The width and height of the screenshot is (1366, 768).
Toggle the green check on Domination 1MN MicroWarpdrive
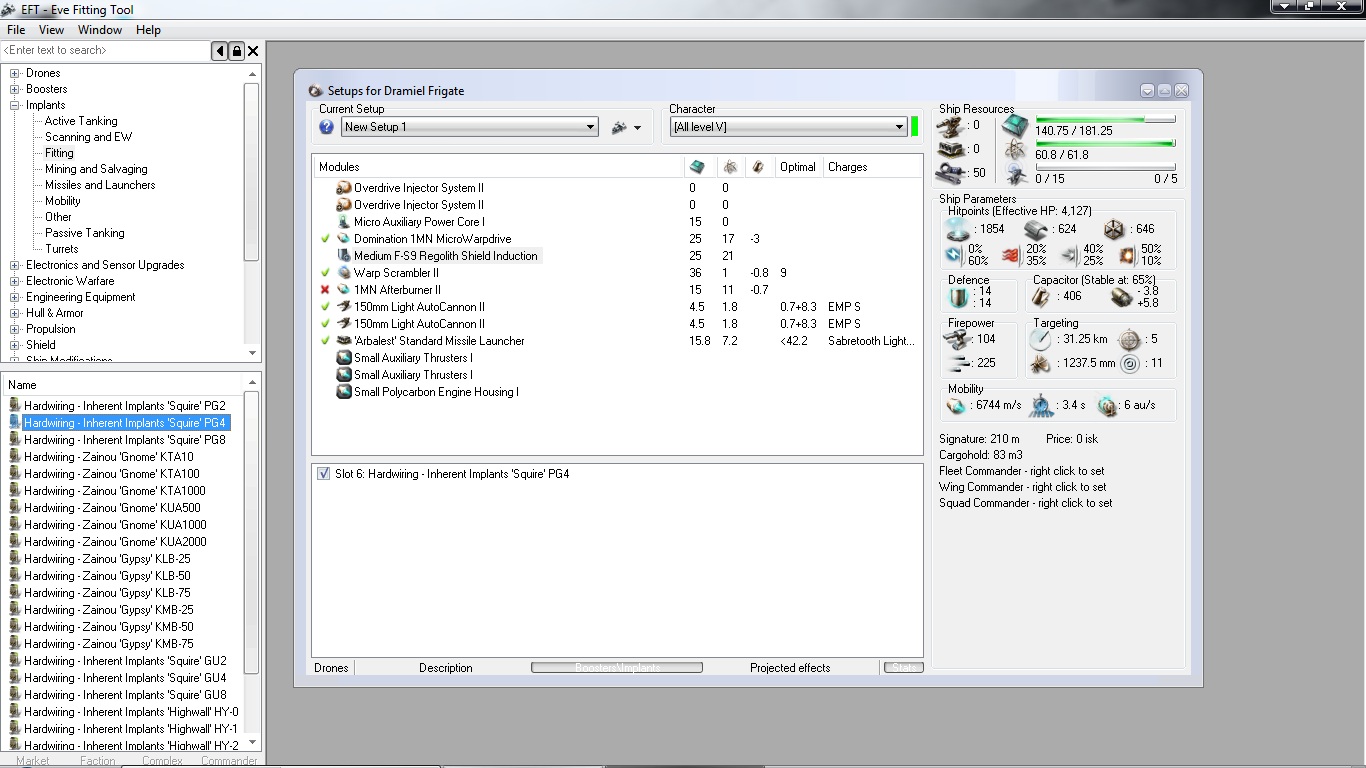325,239
